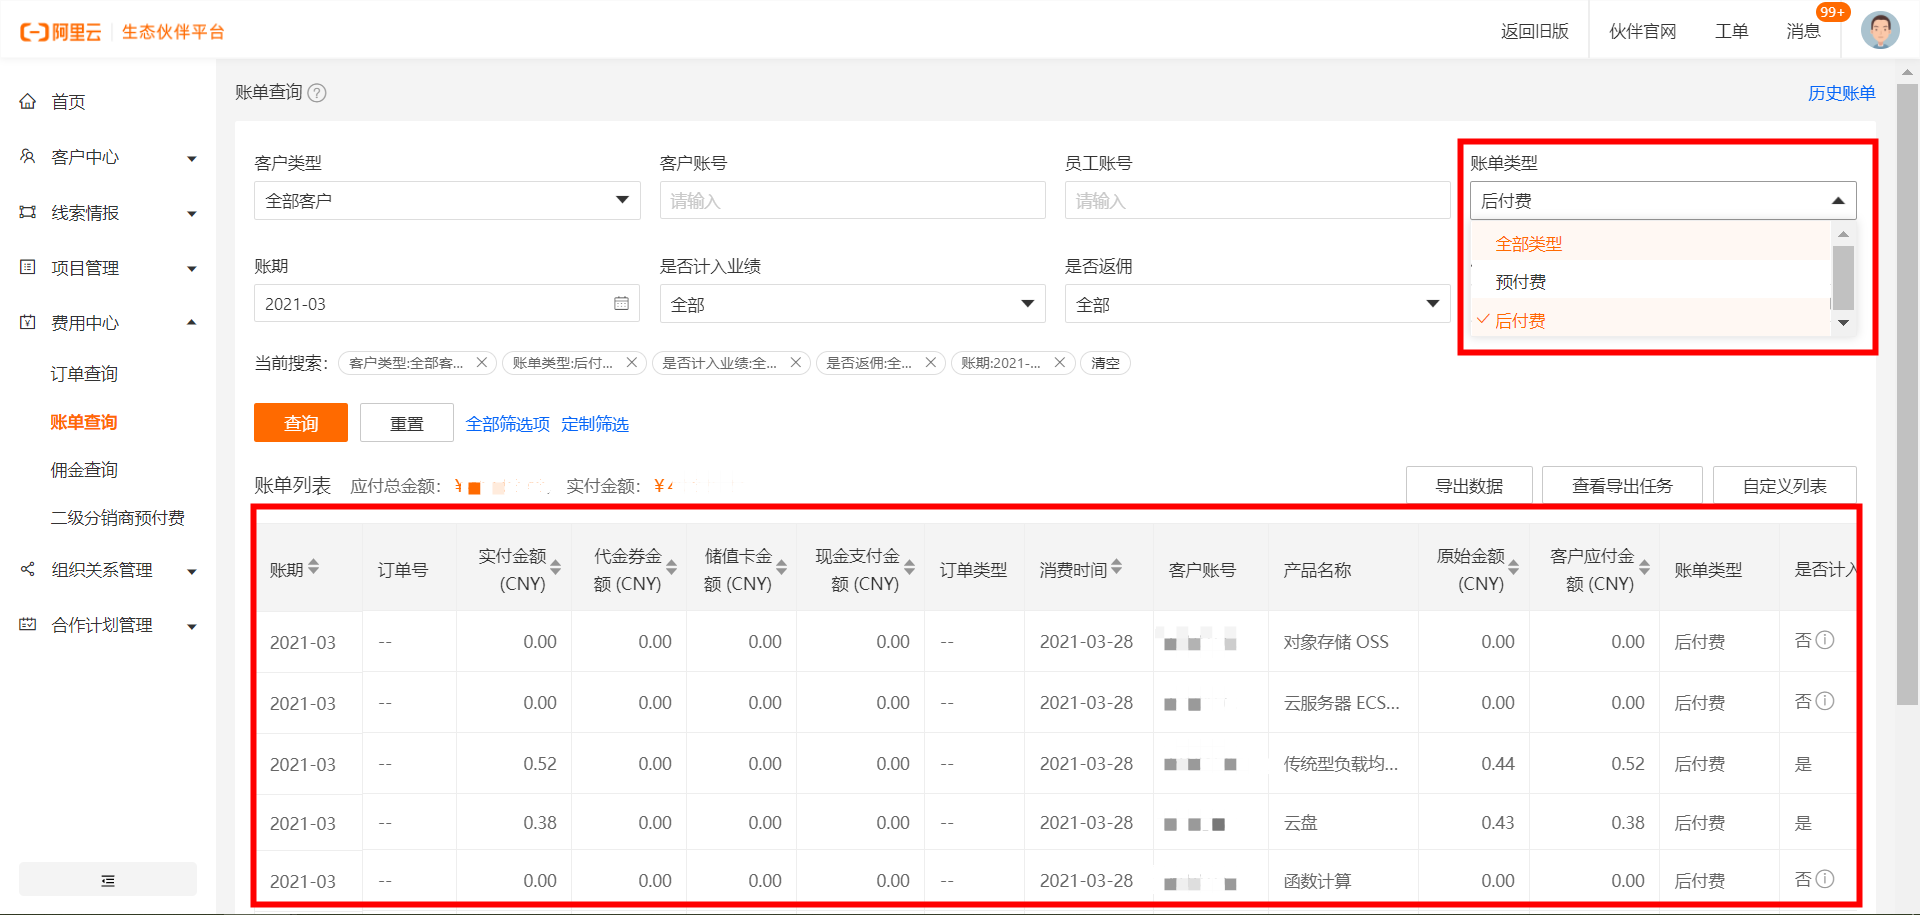Sort by 现金支付金额 column arrows
The width and height of the screenshot is (1920, 915).
coord(910,567)
